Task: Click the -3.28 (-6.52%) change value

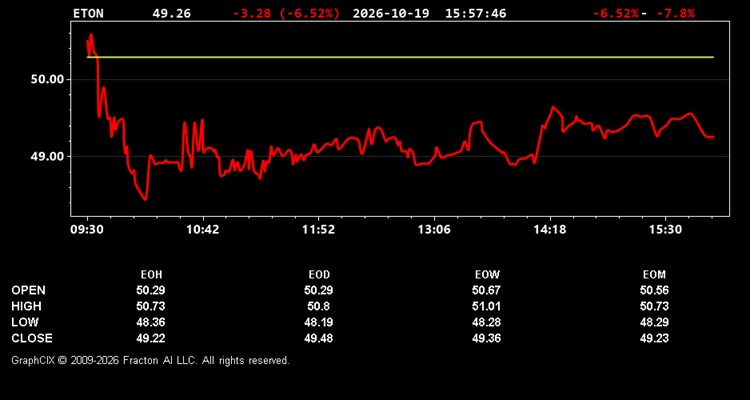Action: (286, 13)
